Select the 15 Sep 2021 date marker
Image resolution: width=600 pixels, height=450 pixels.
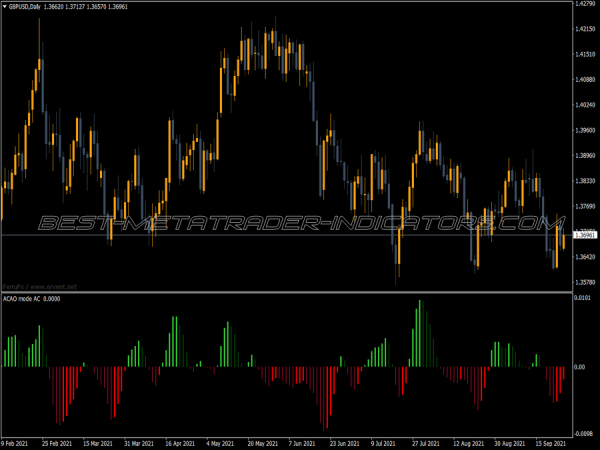549,442
